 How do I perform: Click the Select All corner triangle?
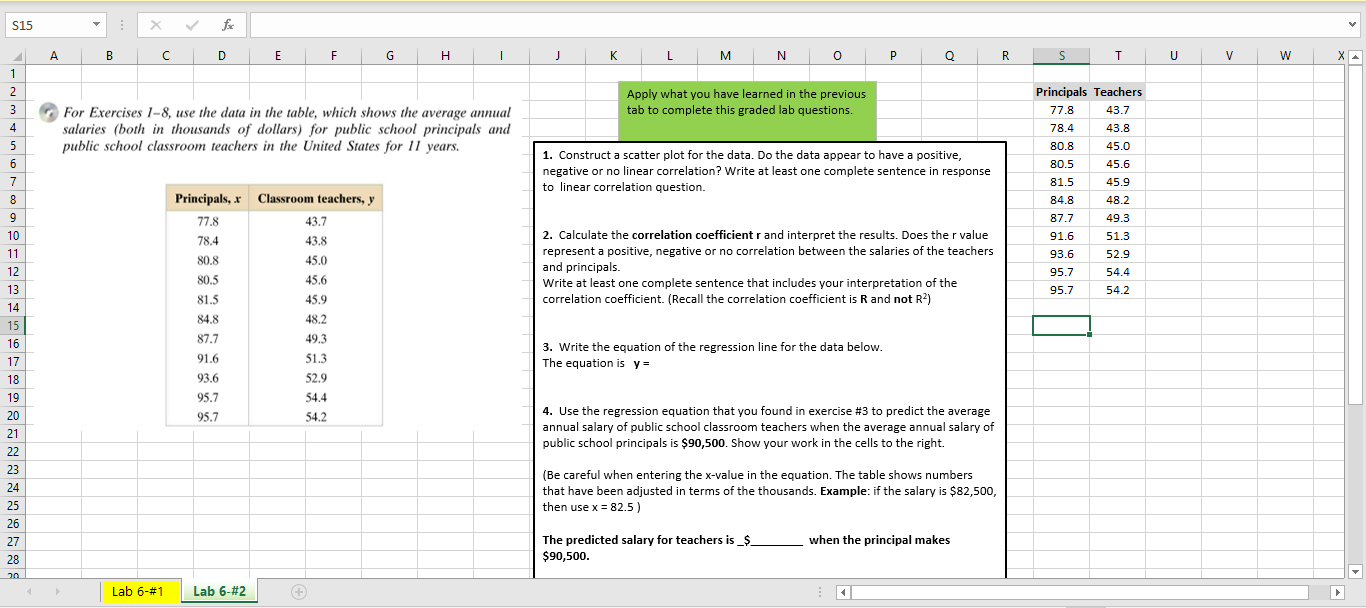click(x=14, y=57)
